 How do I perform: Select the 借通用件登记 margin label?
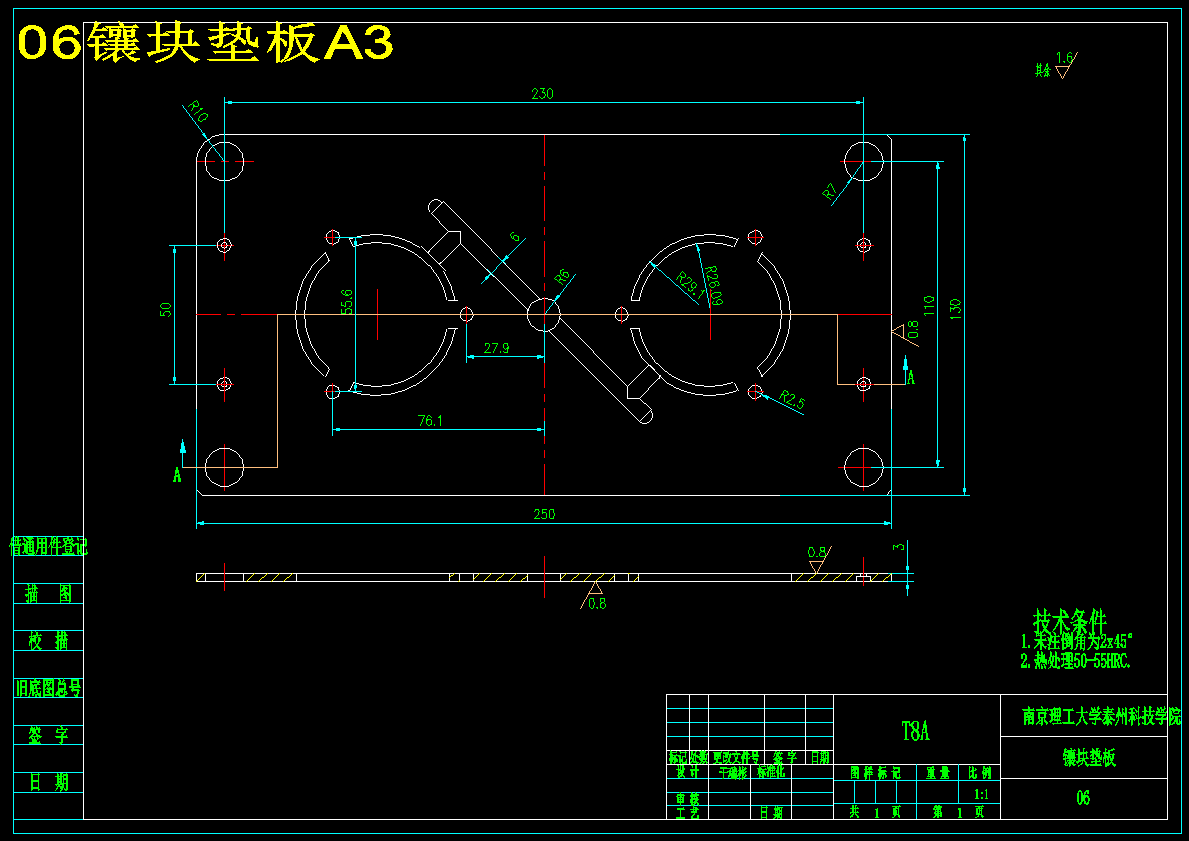coord(49,546)
